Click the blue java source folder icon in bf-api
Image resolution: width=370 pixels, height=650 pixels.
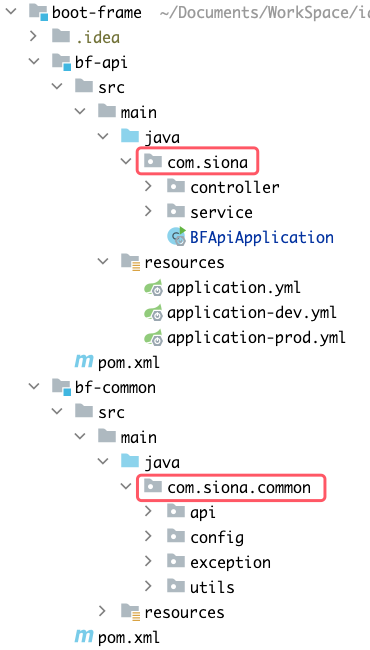130,136
